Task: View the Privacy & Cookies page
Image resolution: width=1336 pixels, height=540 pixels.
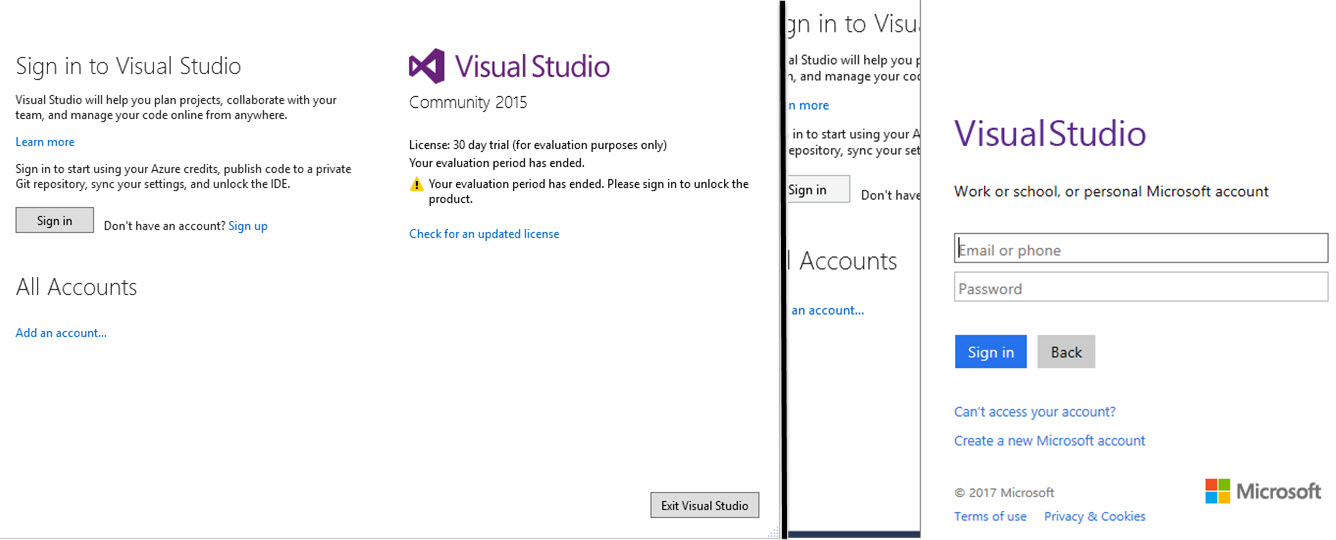Action: pyautogui.click(x=1095, y=517)
